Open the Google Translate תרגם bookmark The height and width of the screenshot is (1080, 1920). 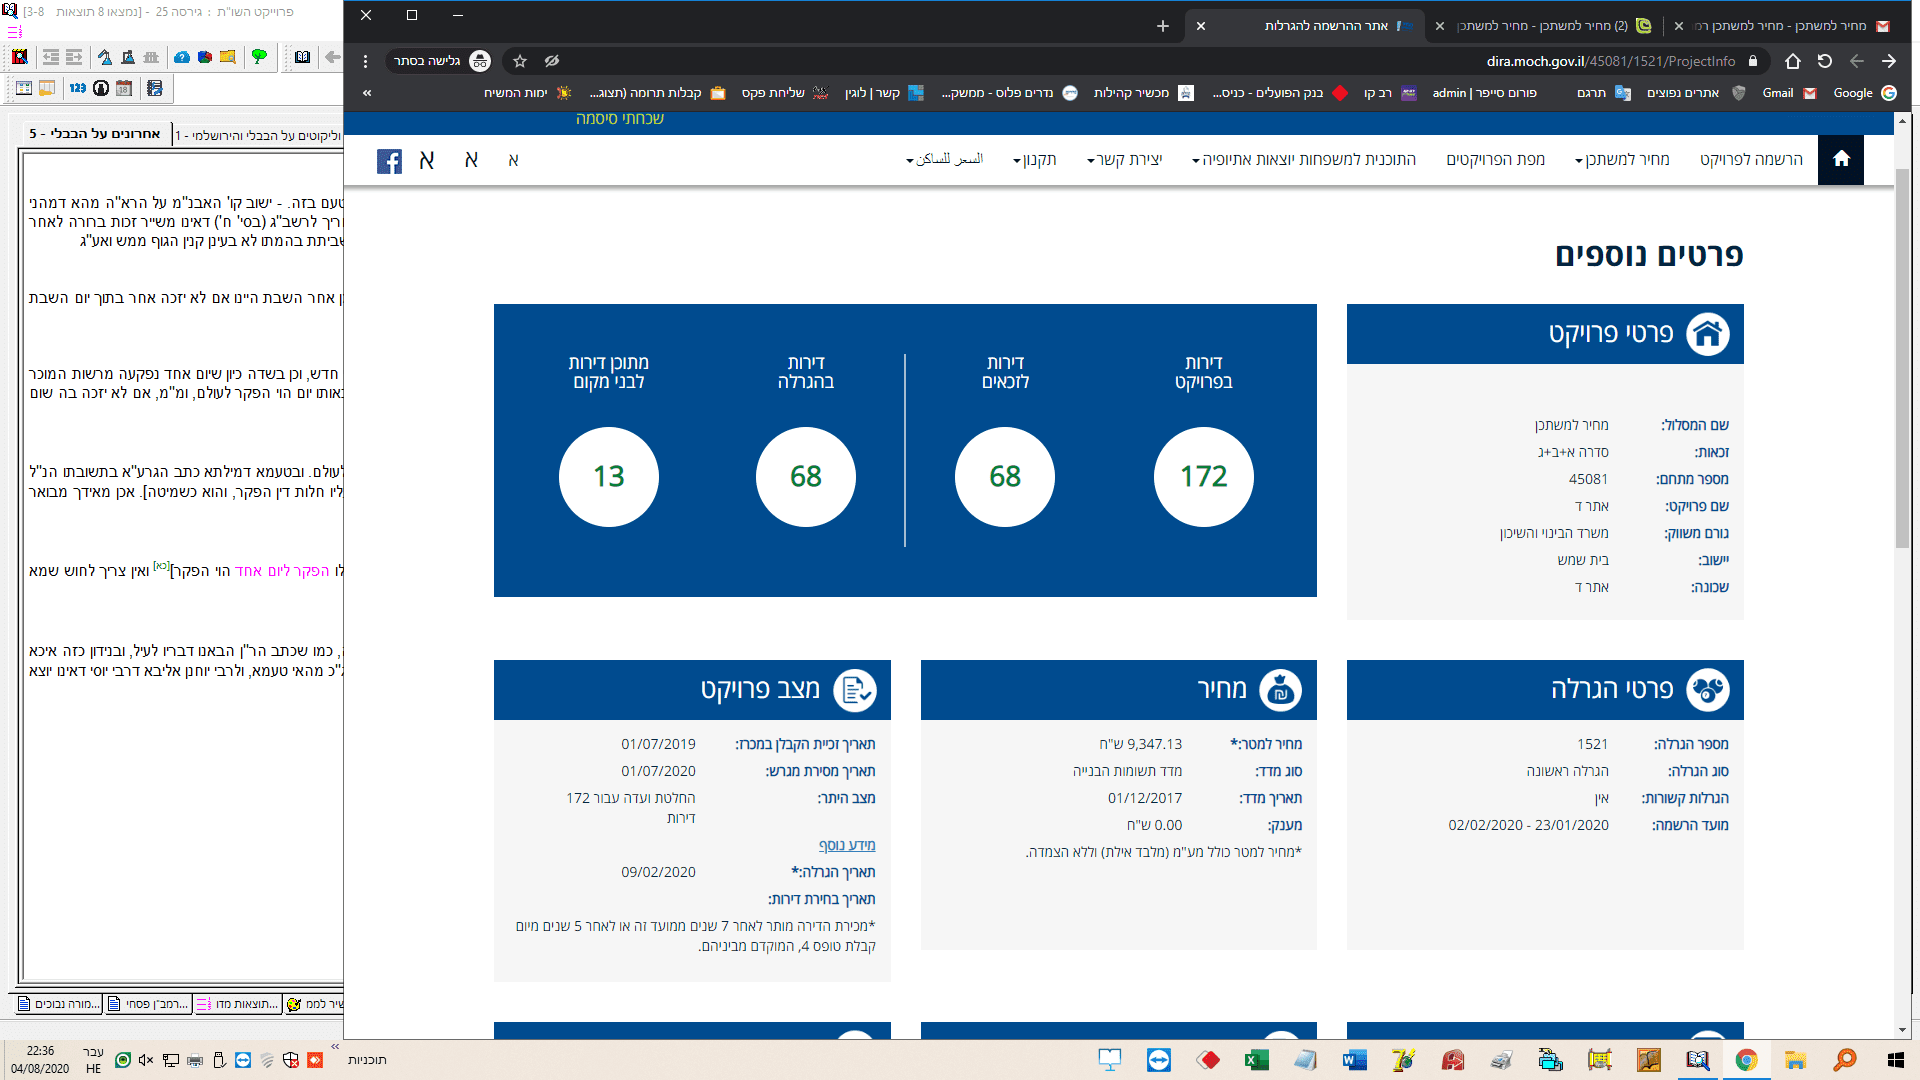[1603, 93]
